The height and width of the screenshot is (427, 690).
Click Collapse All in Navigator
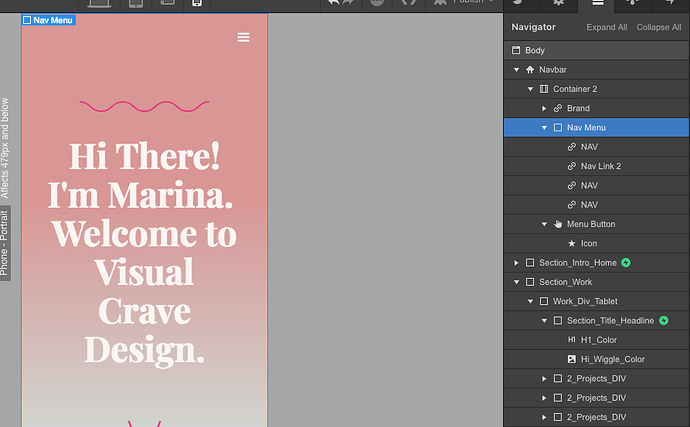point(658,28)
